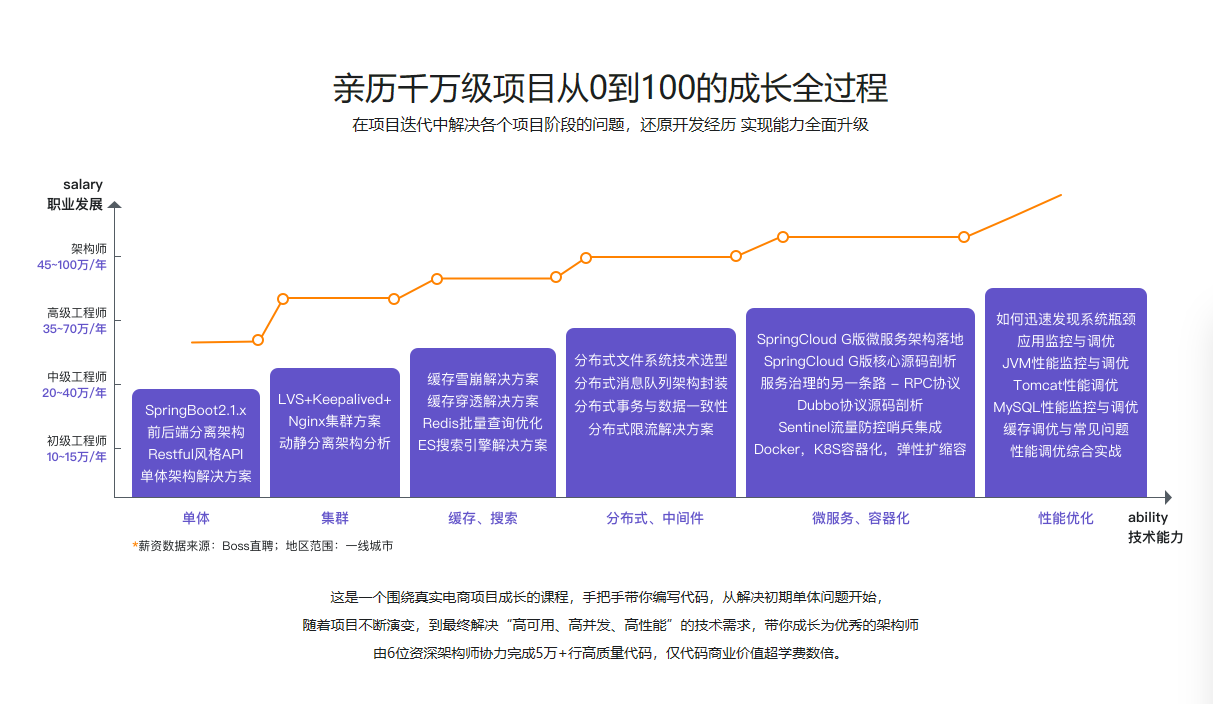The width and height of the screenshot is (1213, 704).
Task: Click the 架构师 salary level label
Action: [x=89, y=248]
